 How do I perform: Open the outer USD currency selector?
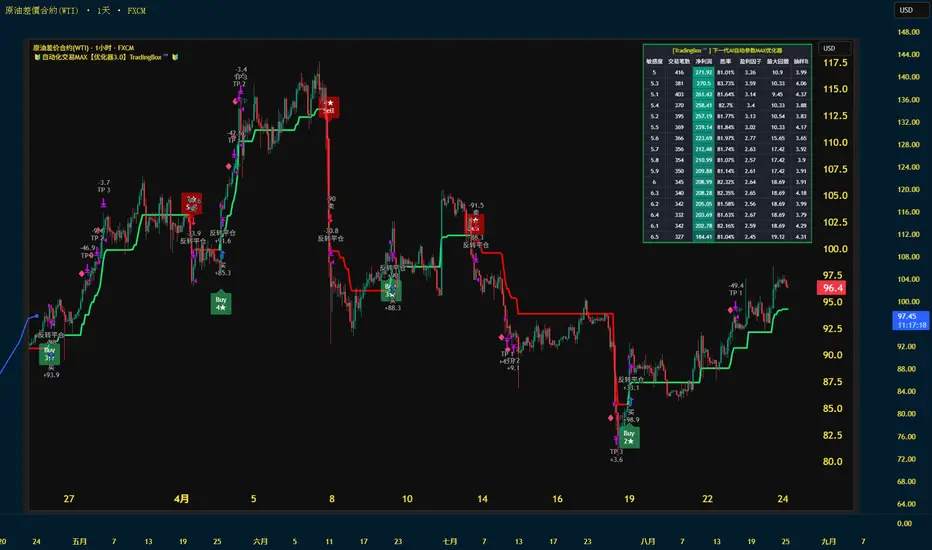[909, 10]
